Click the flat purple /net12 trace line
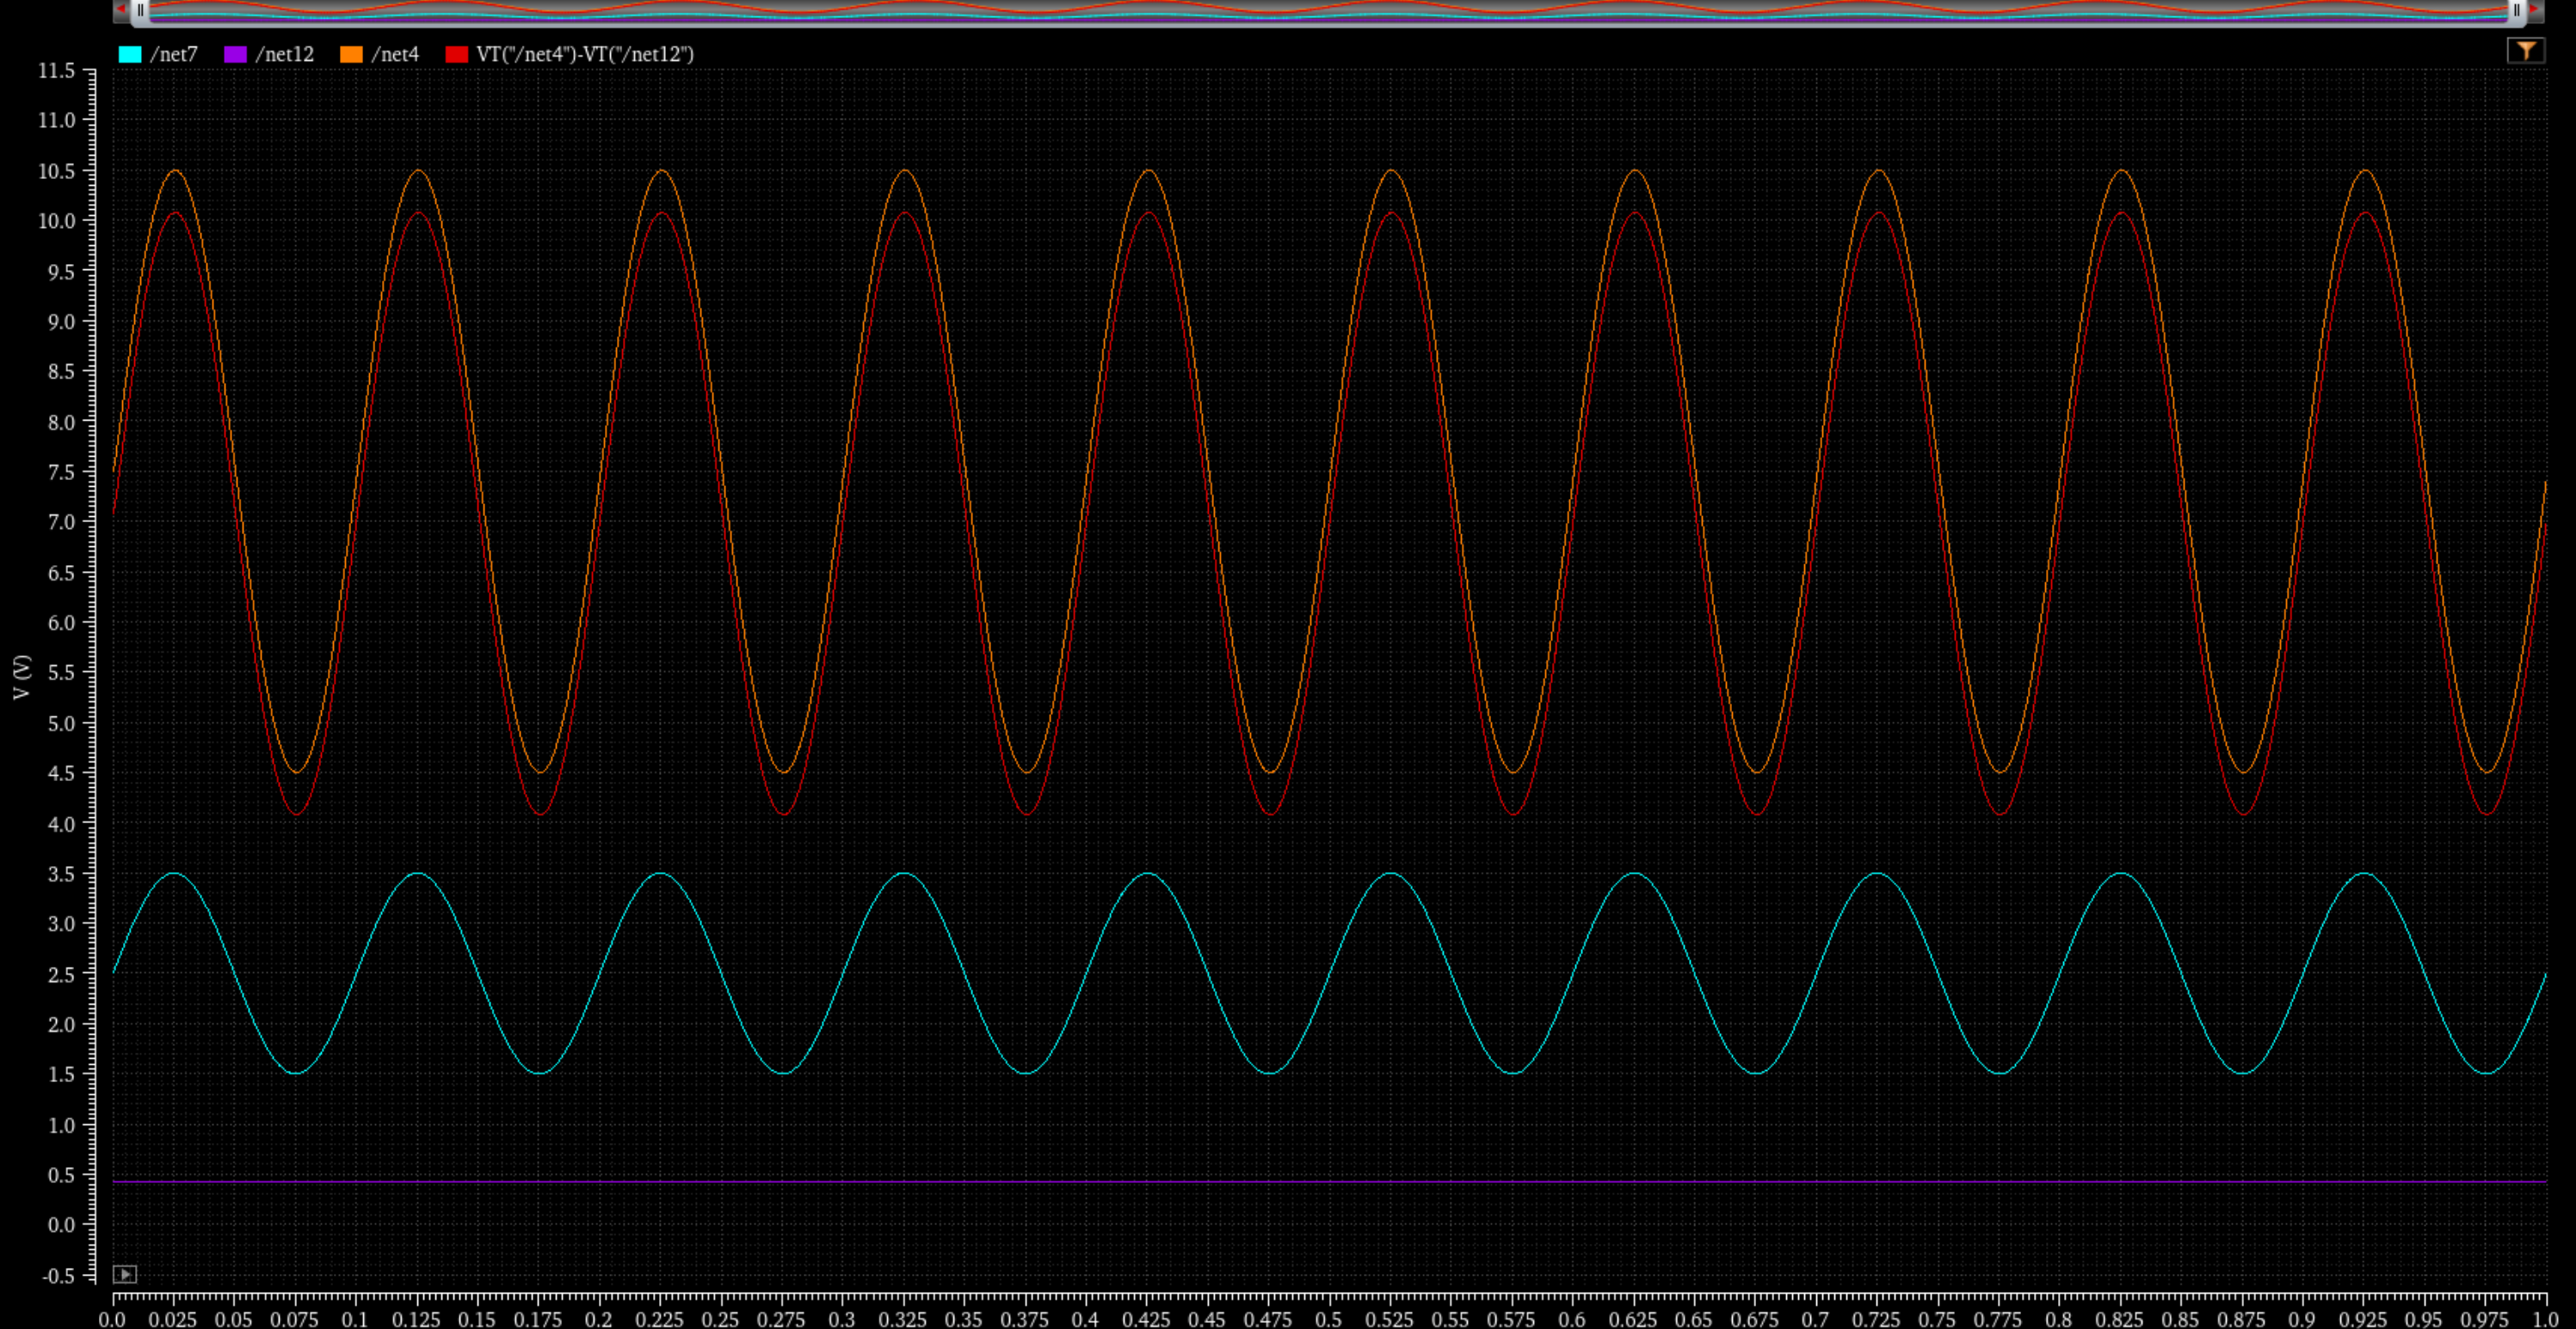The width and height of the screenshot is (2576, 1329). pos(1300,1182)
